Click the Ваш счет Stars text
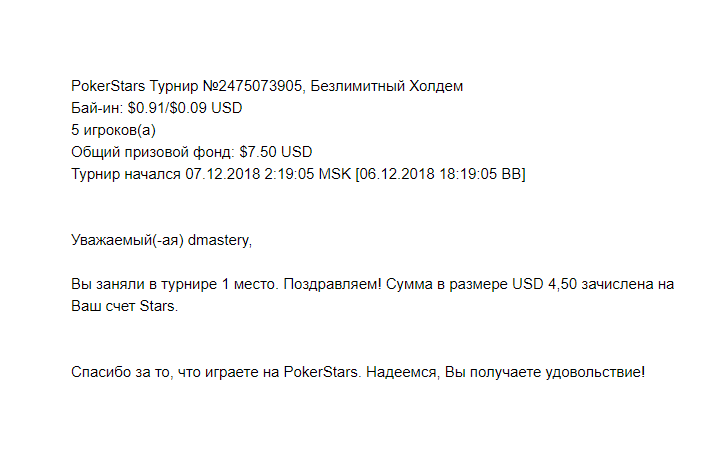 (124, 306)
